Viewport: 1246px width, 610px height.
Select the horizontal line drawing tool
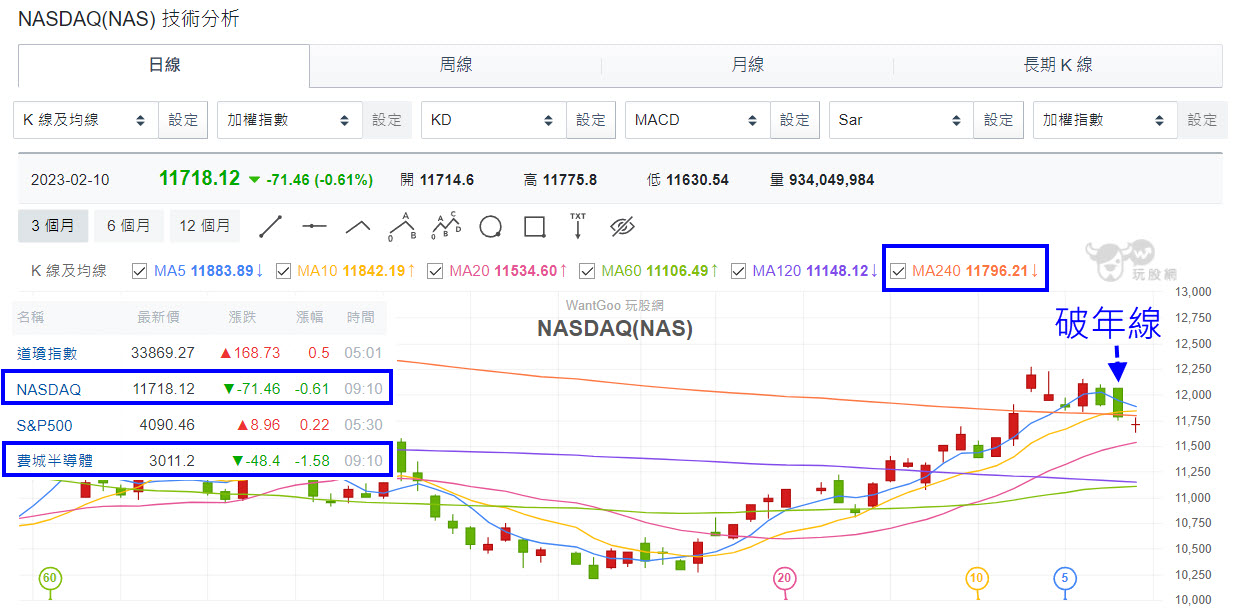[315, 226]
